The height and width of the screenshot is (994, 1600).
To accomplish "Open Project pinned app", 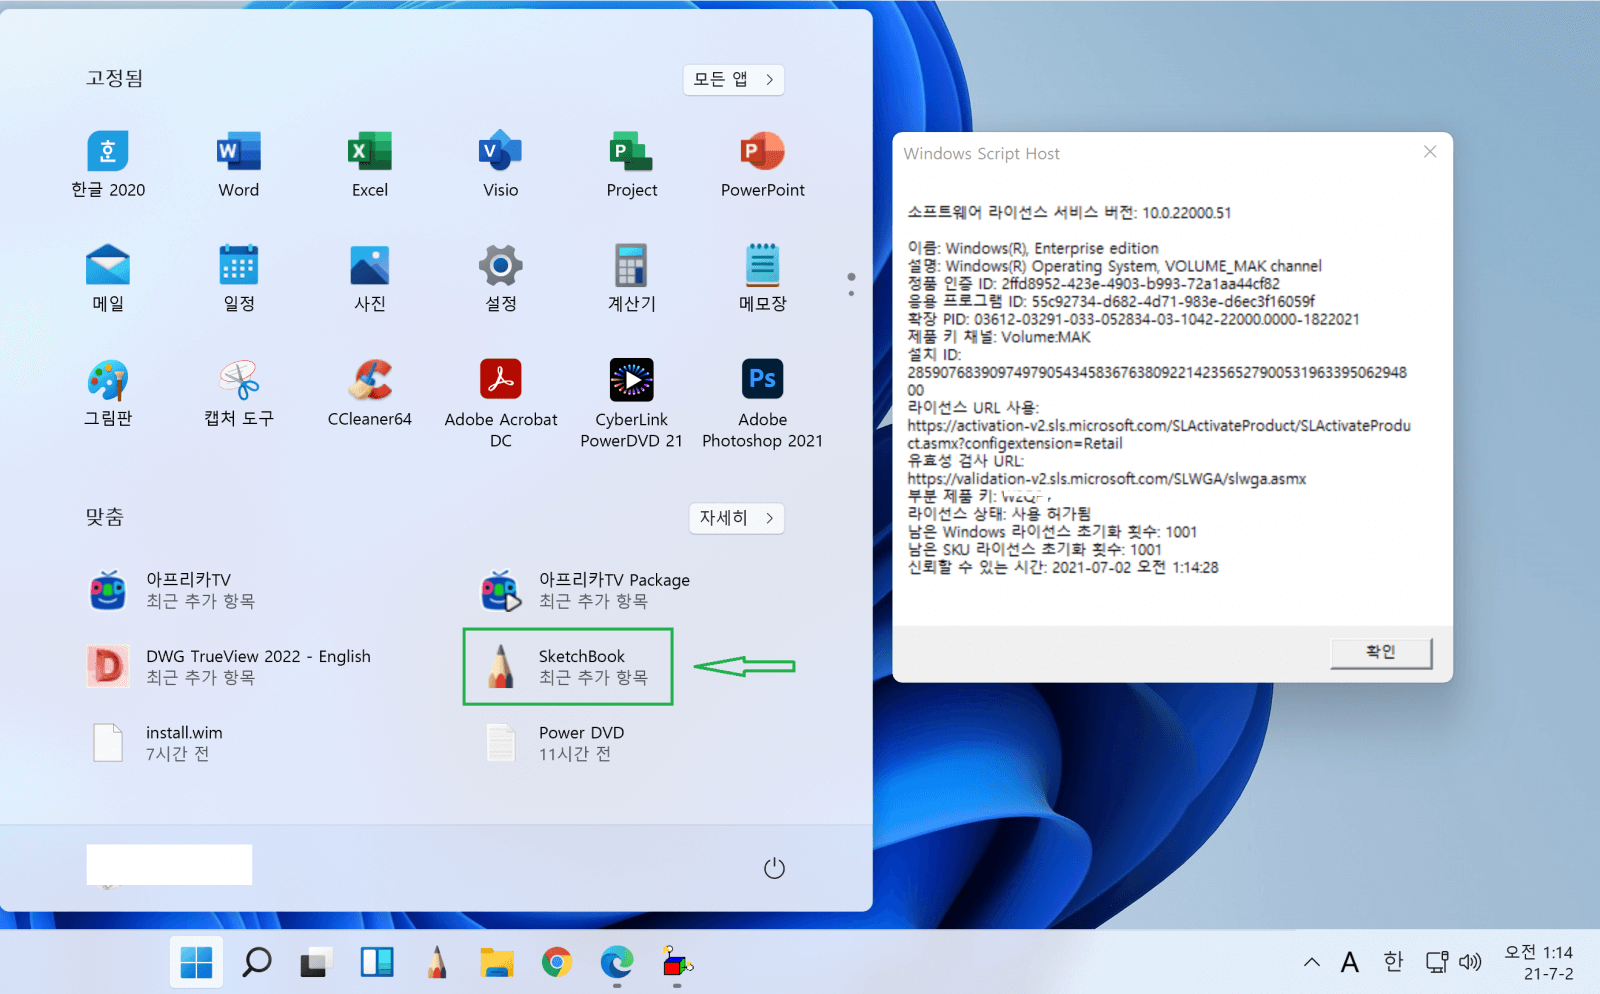I will click(x=632, y=165).
